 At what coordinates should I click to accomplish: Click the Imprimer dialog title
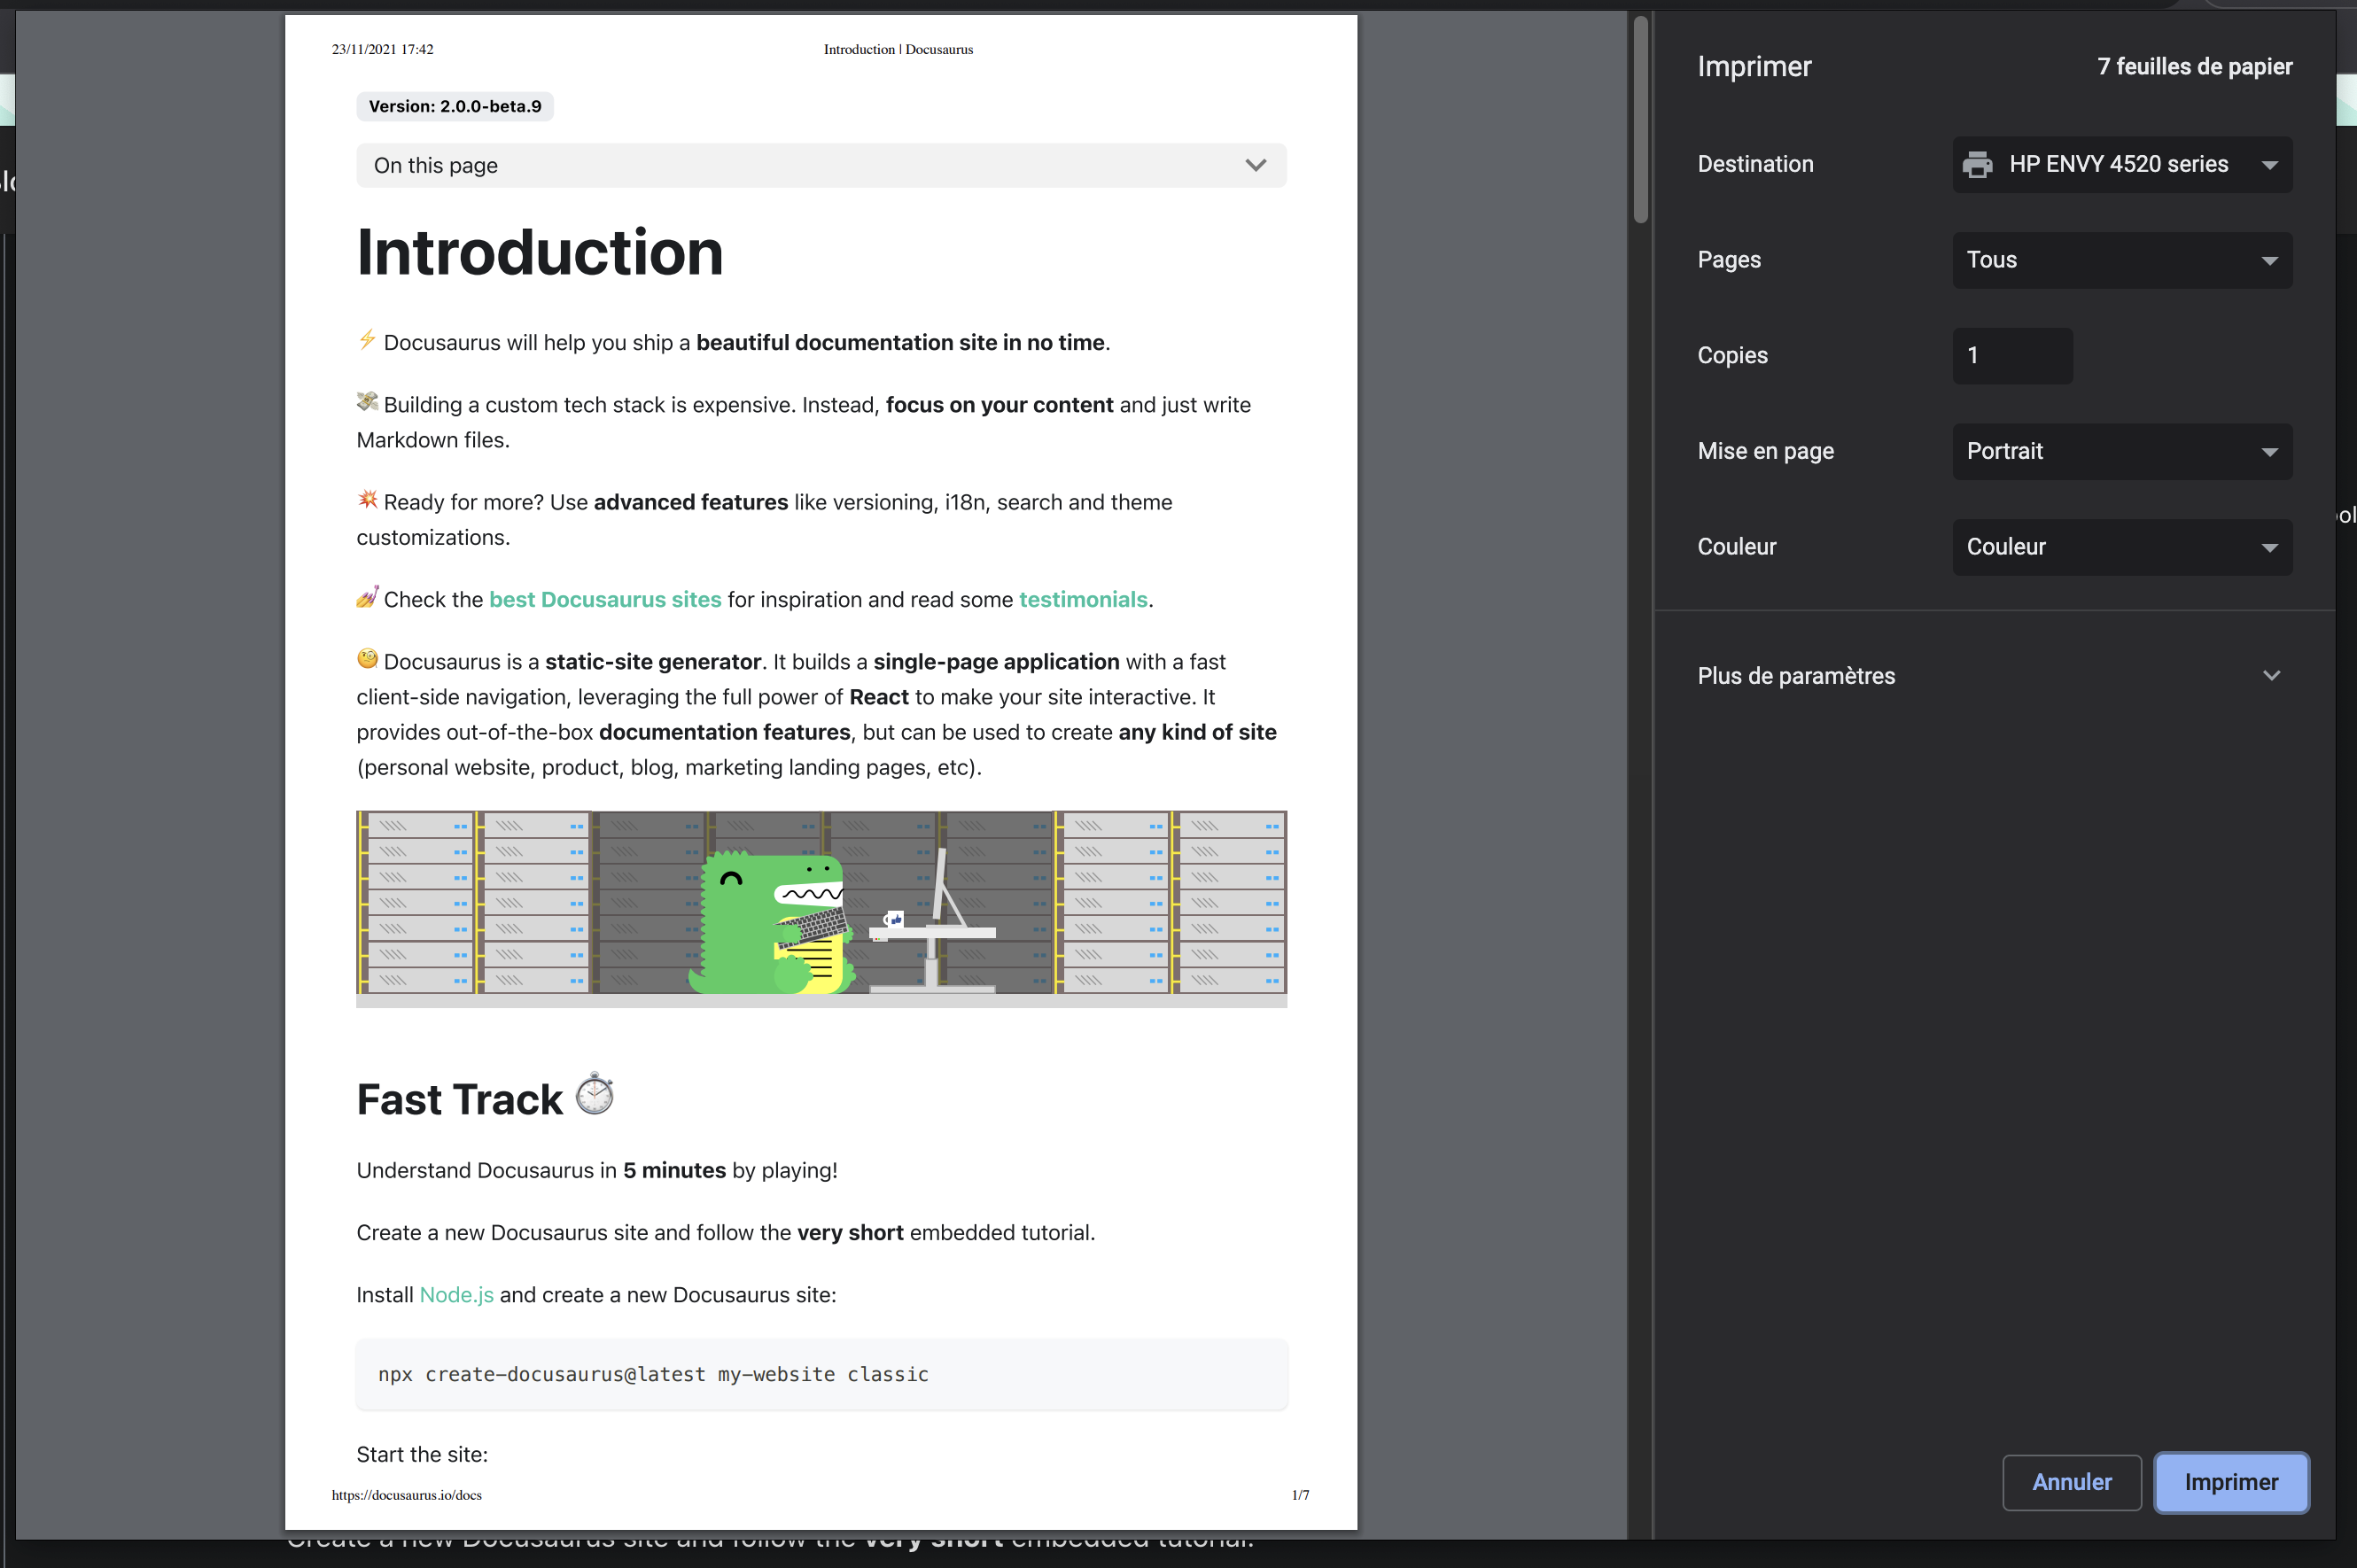click(x=1754, y=67)
